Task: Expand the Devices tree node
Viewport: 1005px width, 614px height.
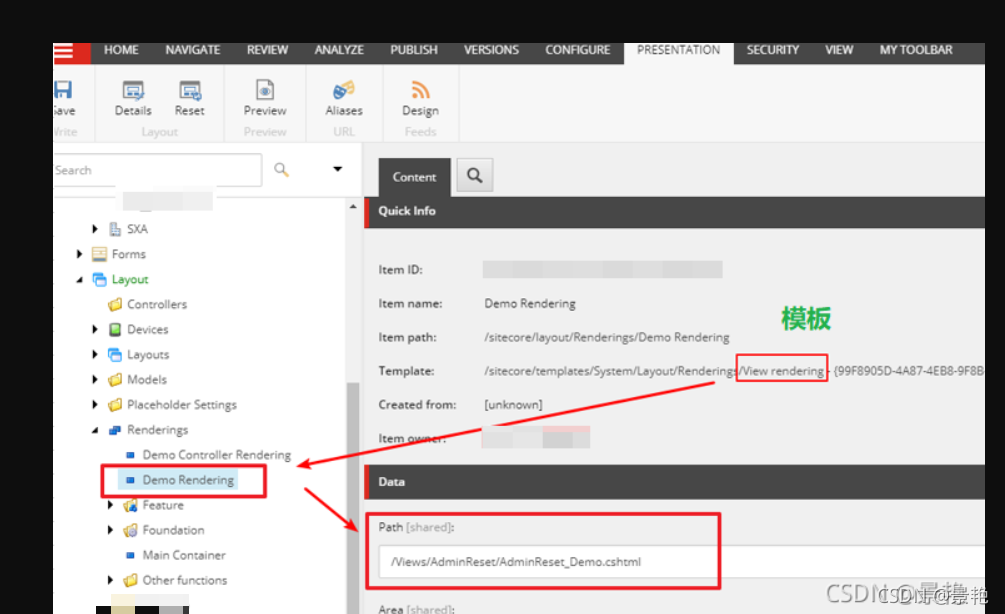Action: pyautogui.click(x=95, y=329)
